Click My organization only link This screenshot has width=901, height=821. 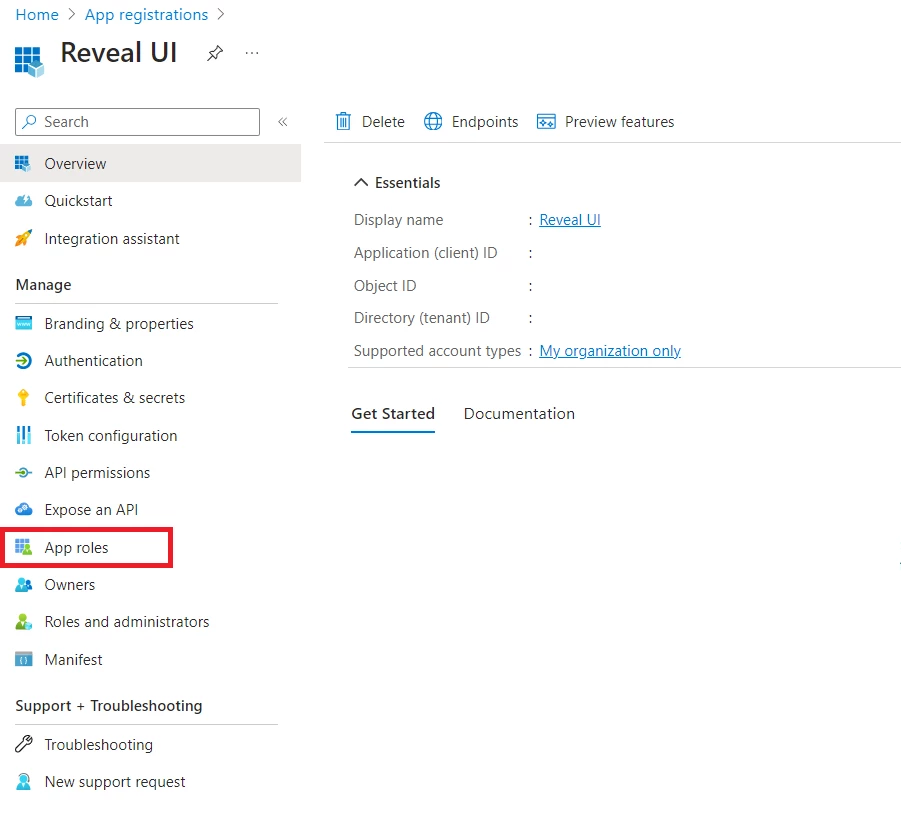pyautogui.click(x=610, y=351)
